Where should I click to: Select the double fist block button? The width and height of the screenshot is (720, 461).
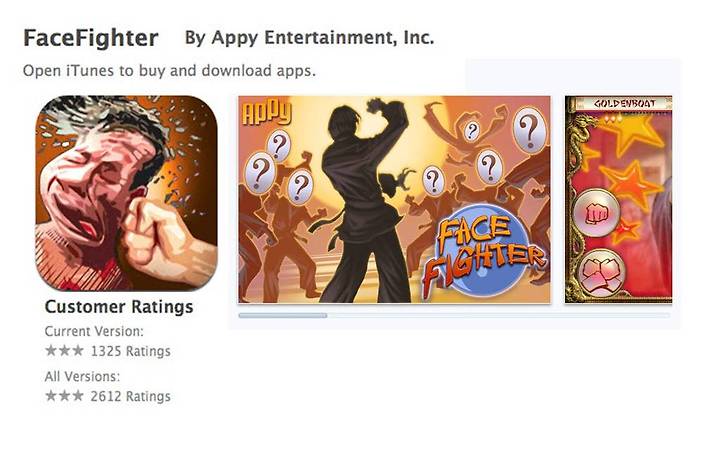(x=602, y=273)
